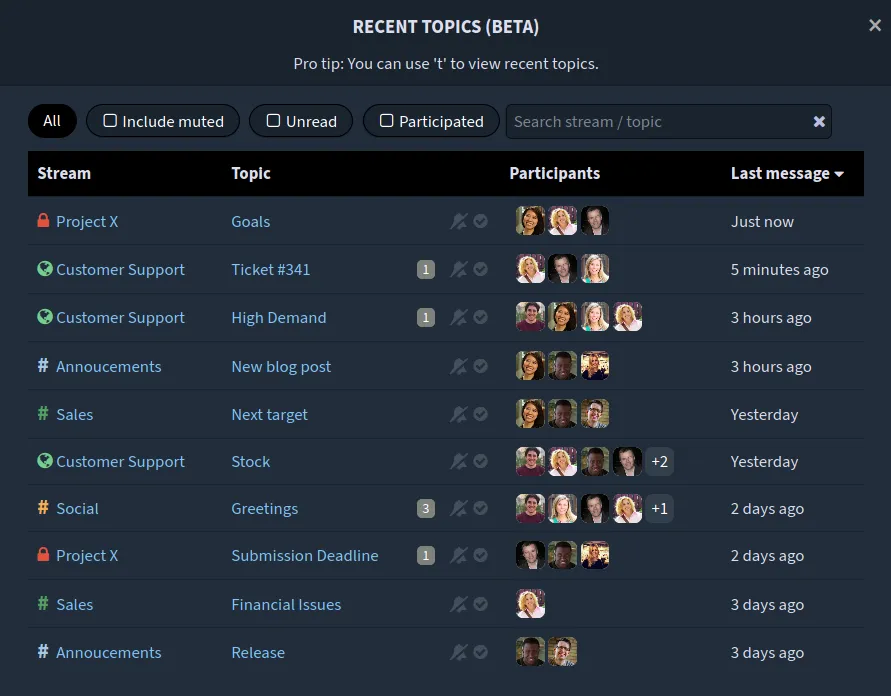Mute the High Demand topic

459,317
